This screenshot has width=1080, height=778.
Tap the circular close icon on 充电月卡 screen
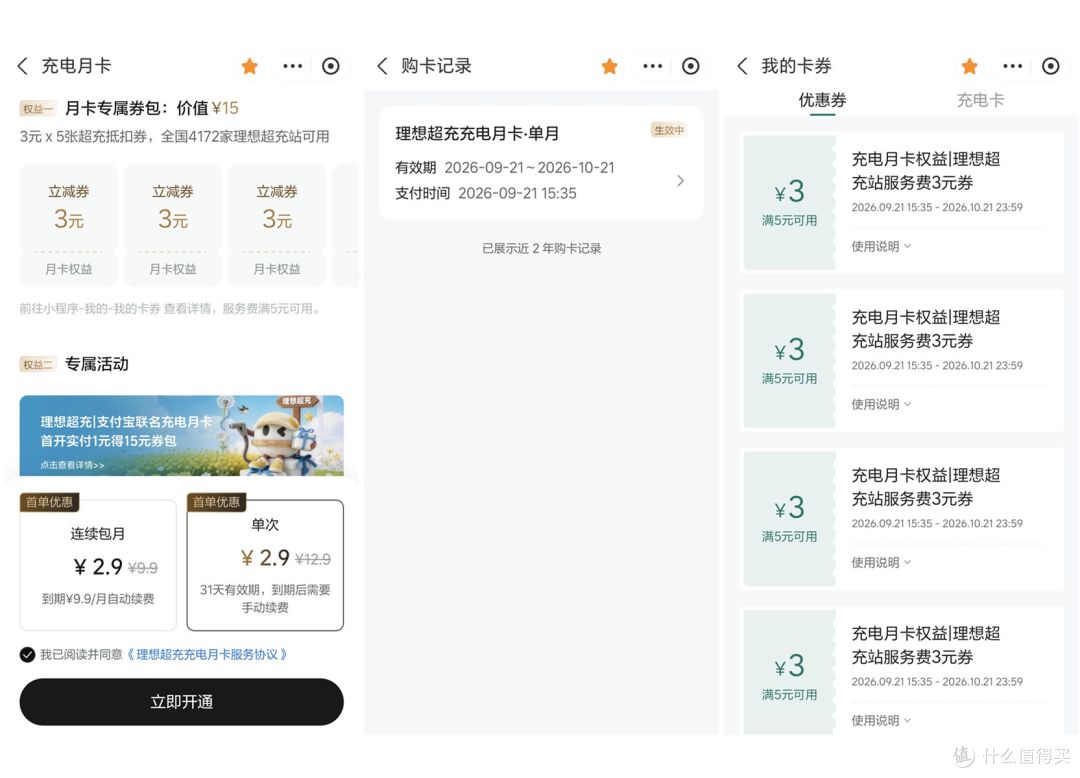point(331,66)
